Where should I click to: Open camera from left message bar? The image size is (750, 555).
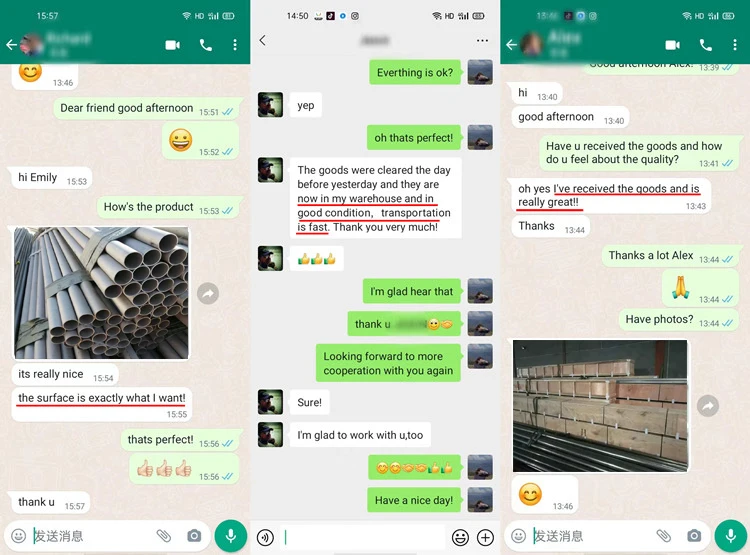click(x=194, y=535)
